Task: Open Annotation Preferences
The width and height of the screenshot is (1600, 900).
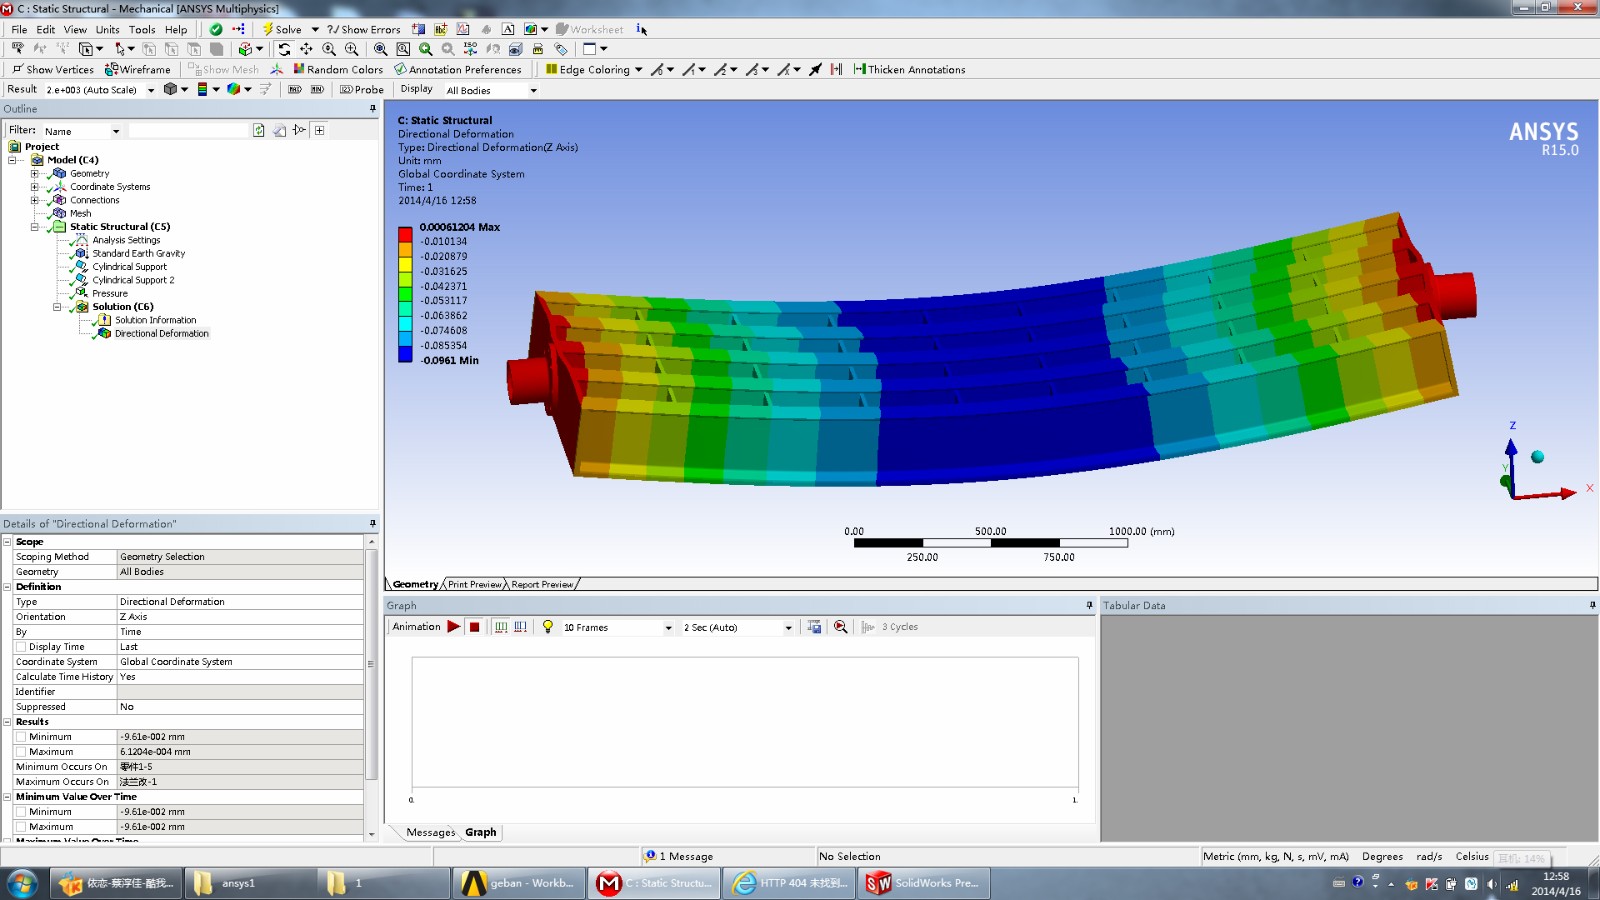Action: (x=459, y=69)
